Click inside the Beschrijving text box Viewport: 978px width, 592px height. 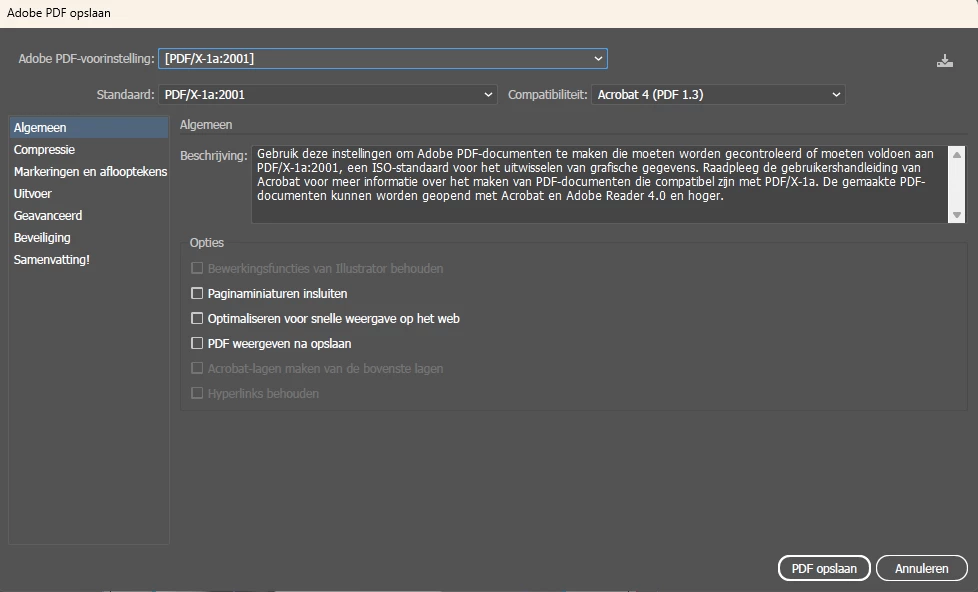(x=600, y=182)
